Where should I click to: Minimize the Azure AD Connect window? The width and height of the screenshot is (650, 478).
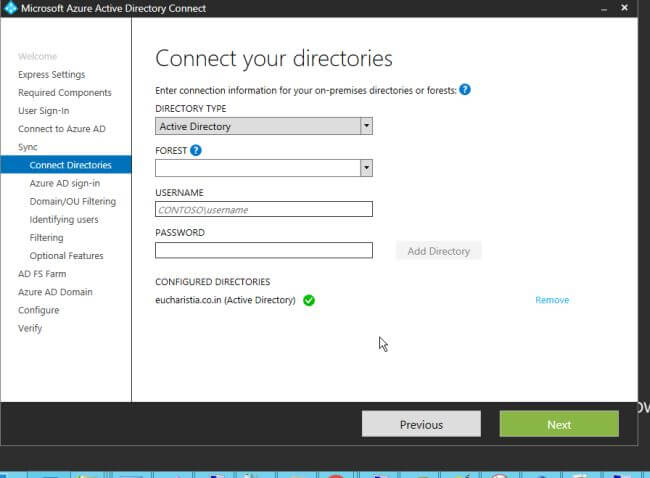coord(604,8)
